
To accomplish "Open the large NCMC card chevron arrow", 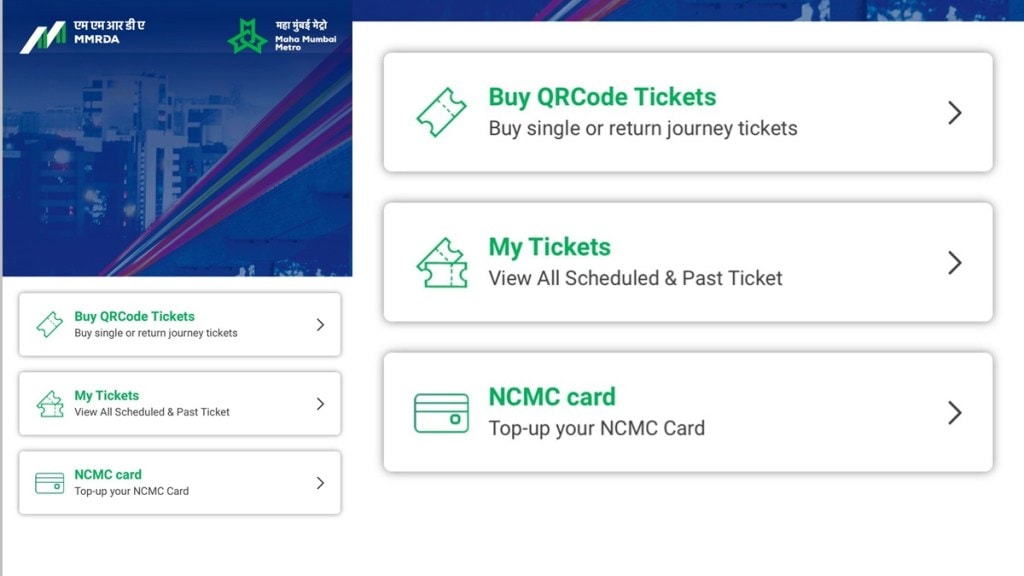I will [954, 413].
